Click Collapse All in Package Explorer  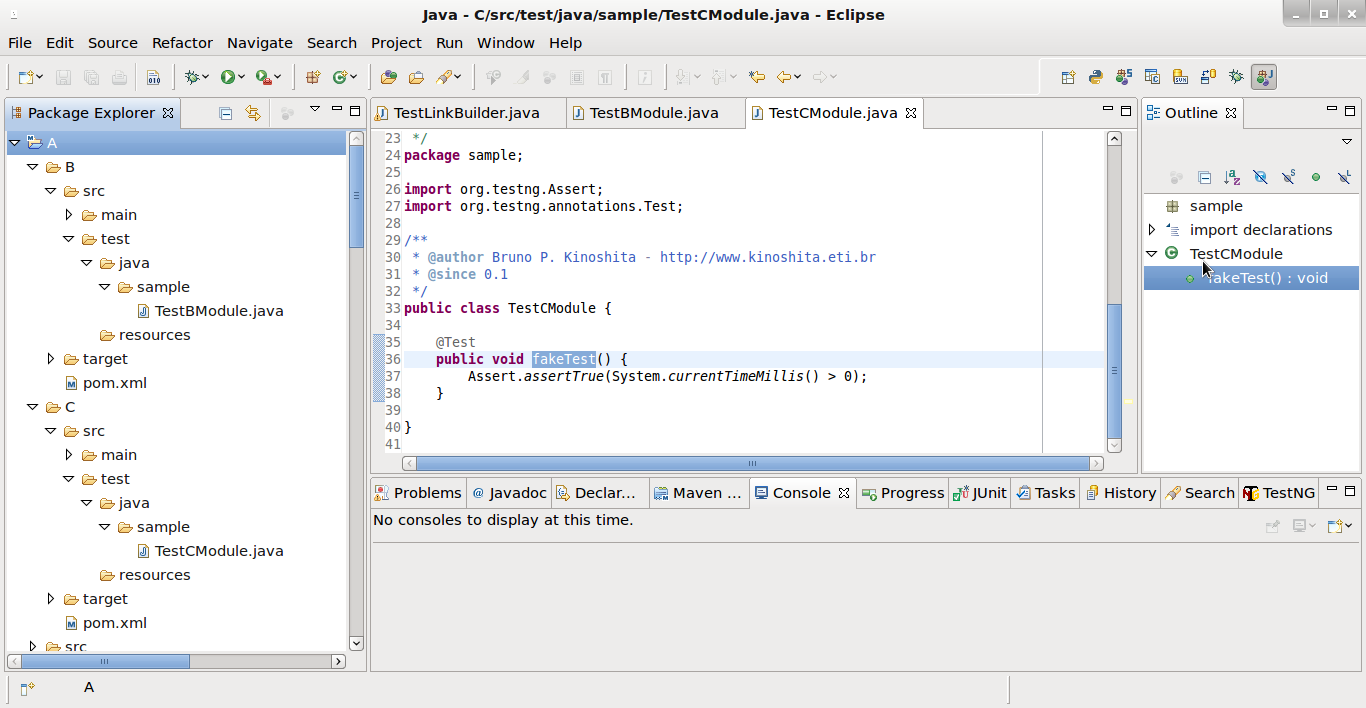[x=226, y=113]
